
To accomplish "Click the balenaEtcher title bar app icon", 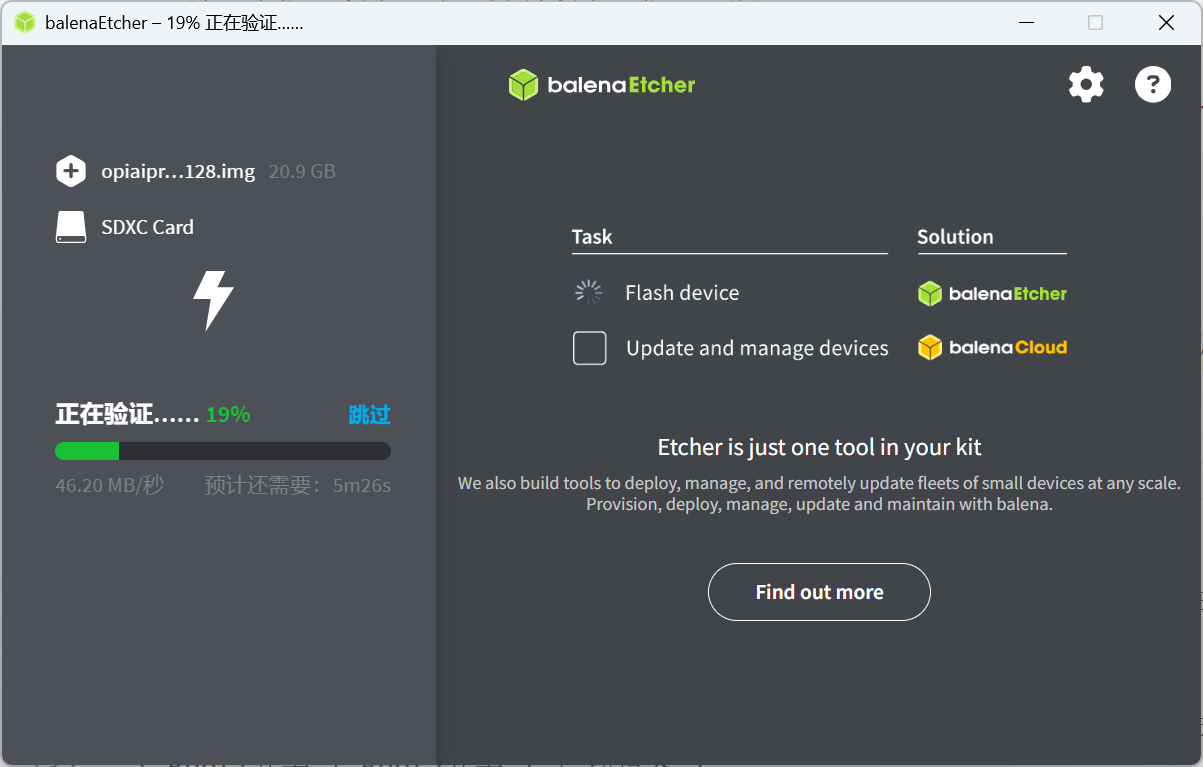I will point(25,22).
